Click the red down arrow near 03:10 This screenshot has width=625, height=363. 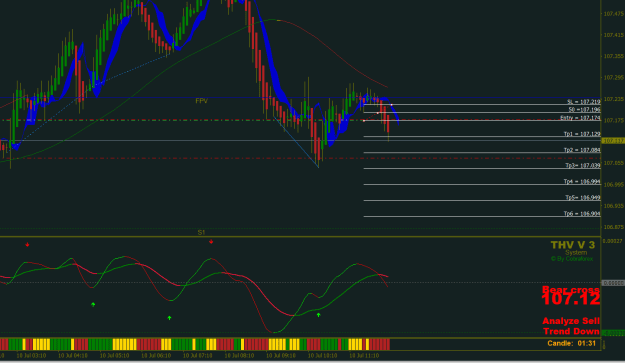pos(27,245)
